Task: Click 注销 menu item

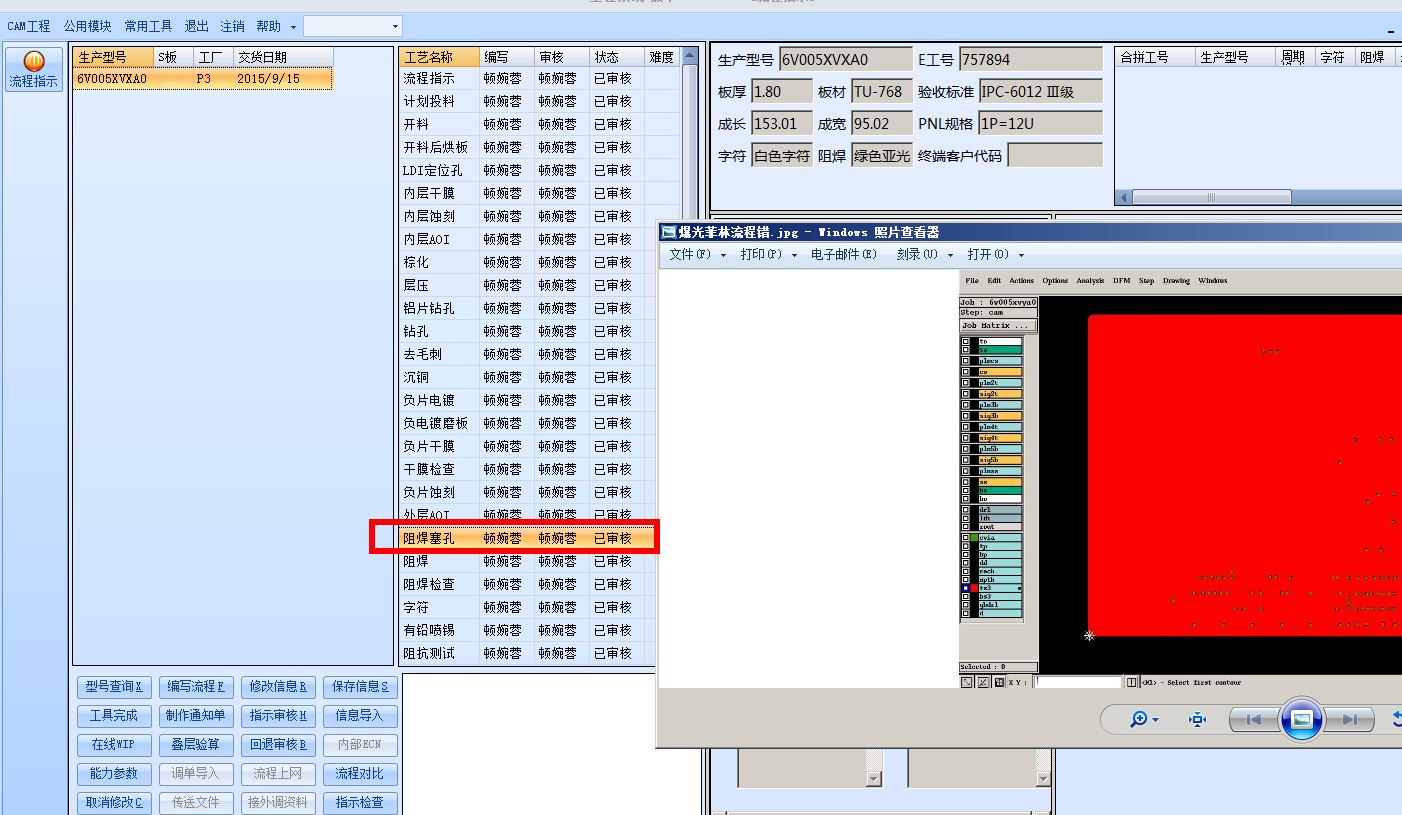Action: pyautogui.click(x=232, y=26)
